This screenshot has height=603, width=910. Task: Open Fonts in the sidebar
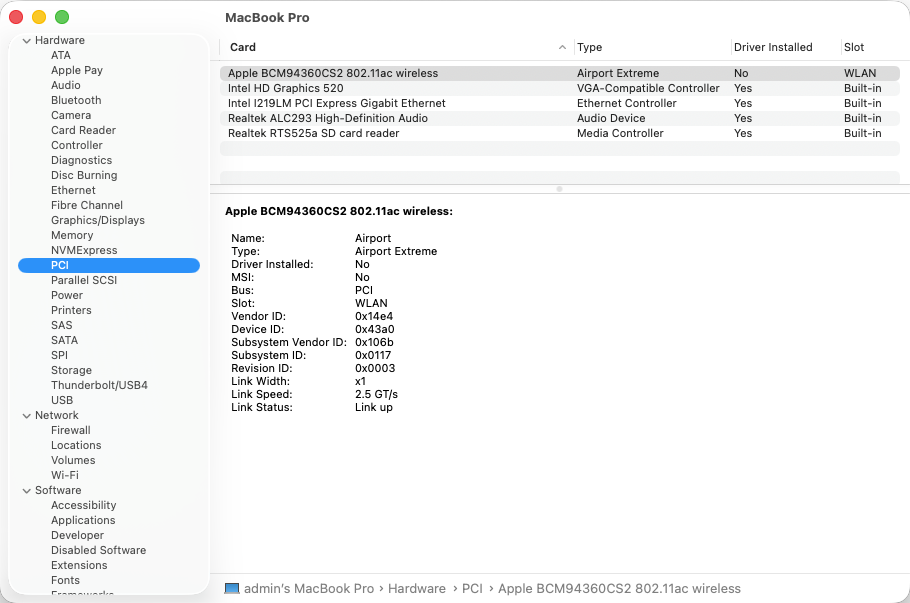[65, 580]
